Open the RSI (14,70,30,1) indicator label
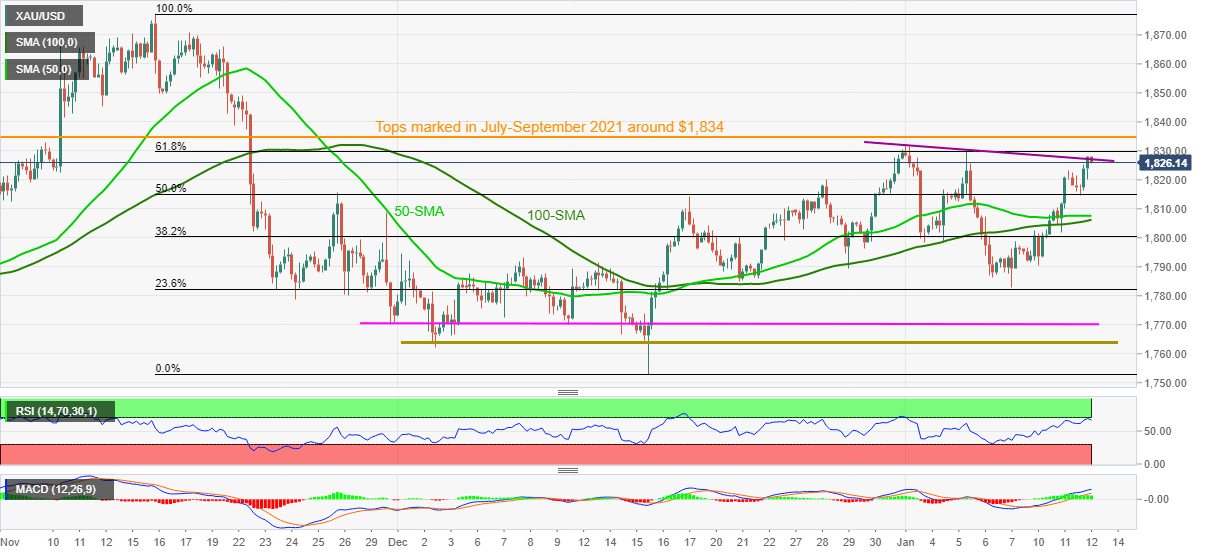Image resolution: width=1207 pixels, height=555 pixels. pyautogui.click(x=61, y=410)
